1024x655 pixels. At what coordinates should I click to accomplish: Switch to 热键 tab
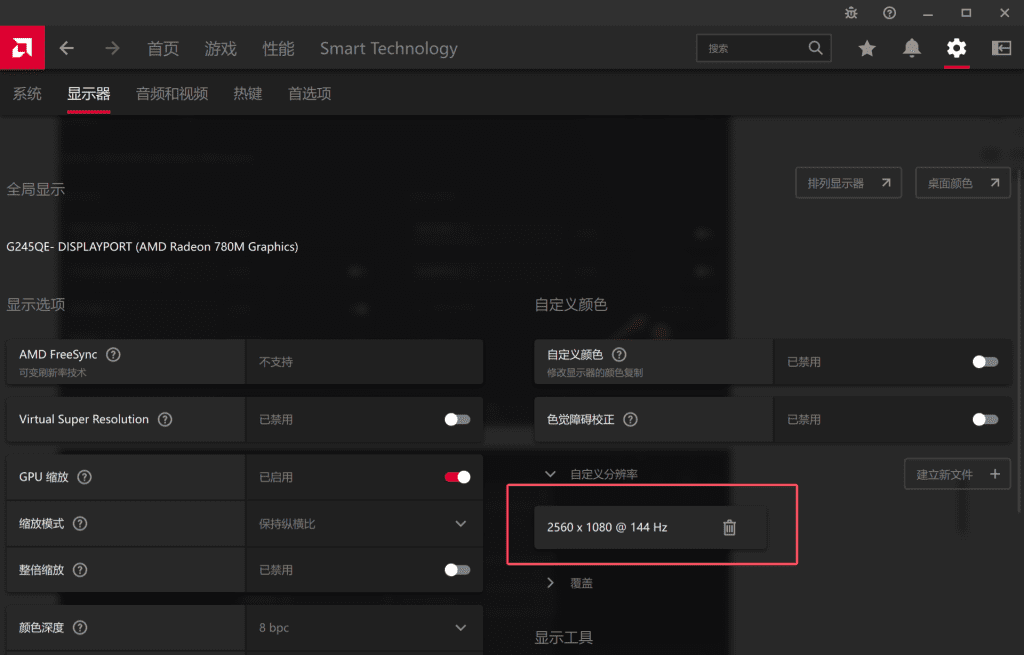point(248,93)
